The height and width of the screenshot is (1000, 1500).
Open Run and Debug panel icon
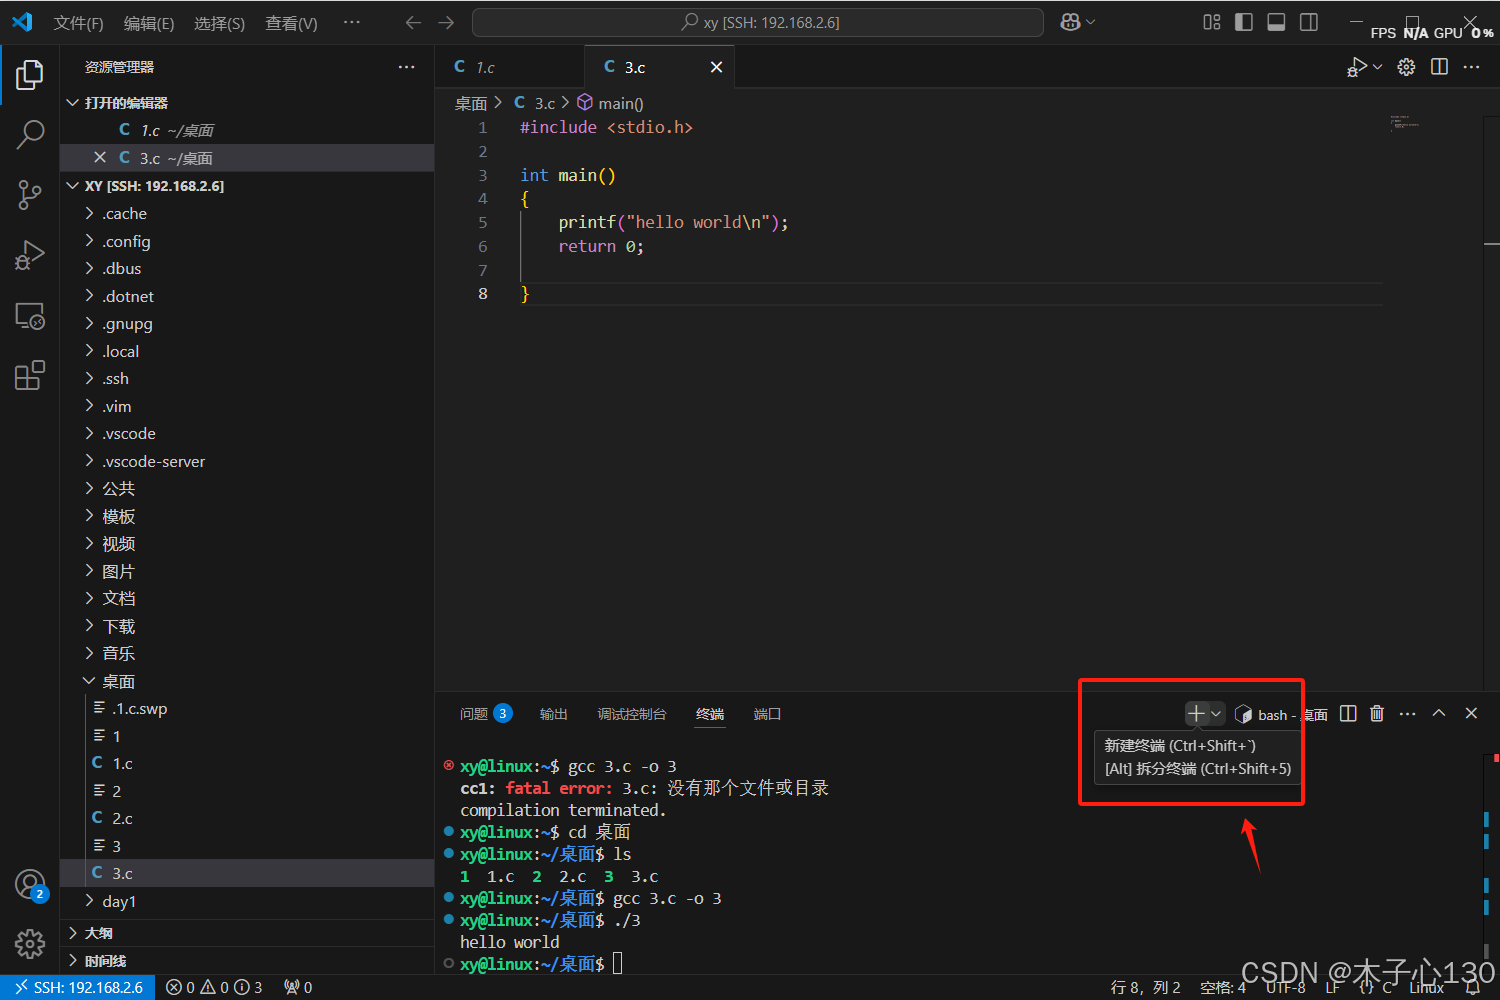point(30,254)
